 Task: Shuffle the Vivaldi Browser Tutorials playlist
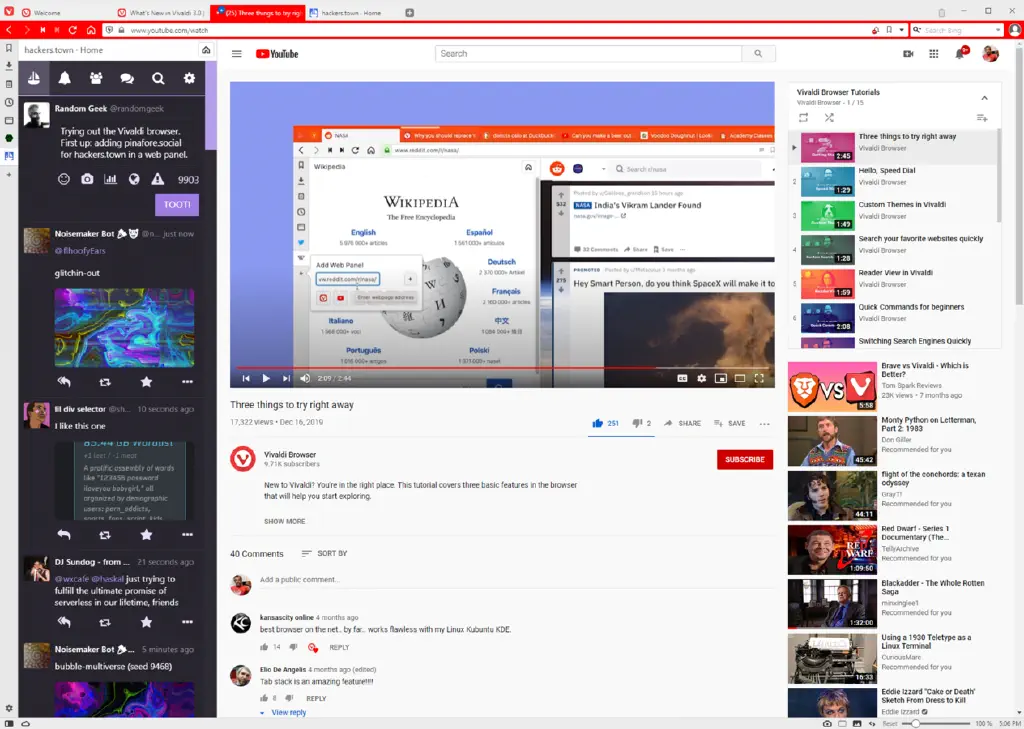[x=828, y=115]
